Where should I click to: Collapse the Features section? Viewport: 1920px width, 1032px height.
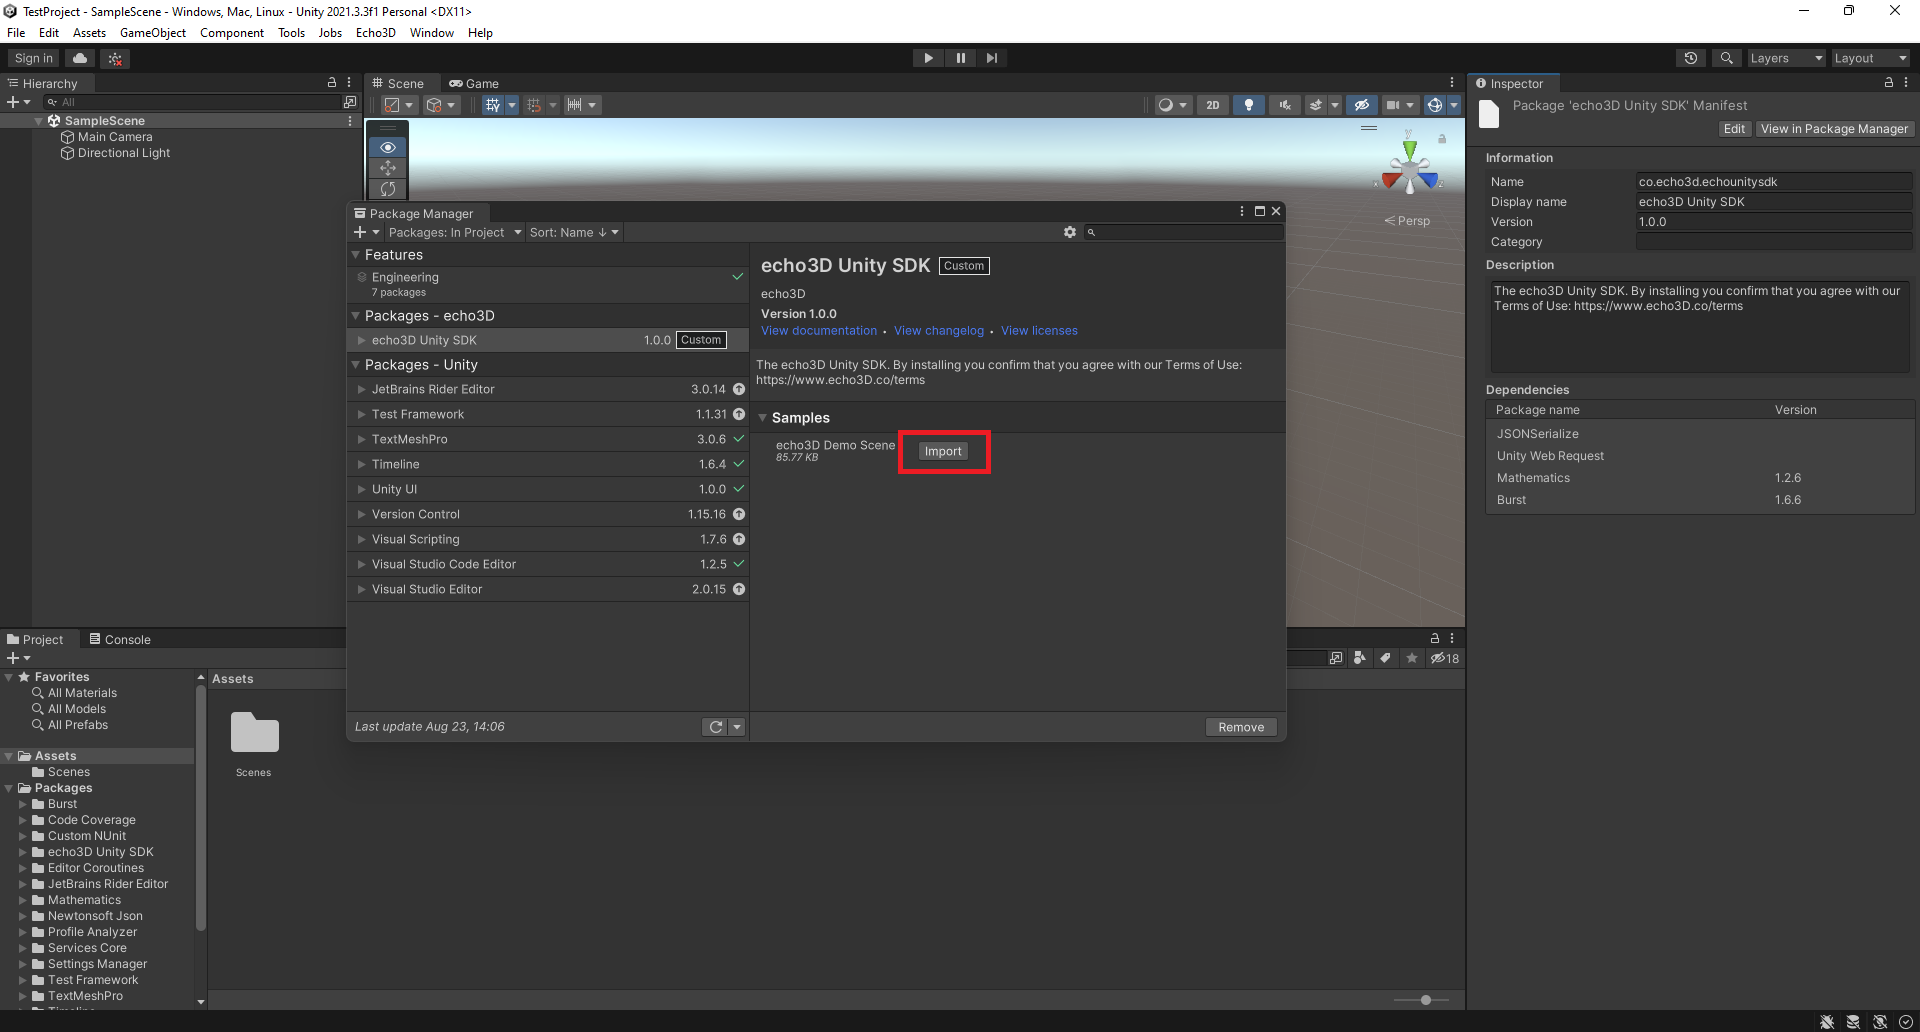point(355,255)
